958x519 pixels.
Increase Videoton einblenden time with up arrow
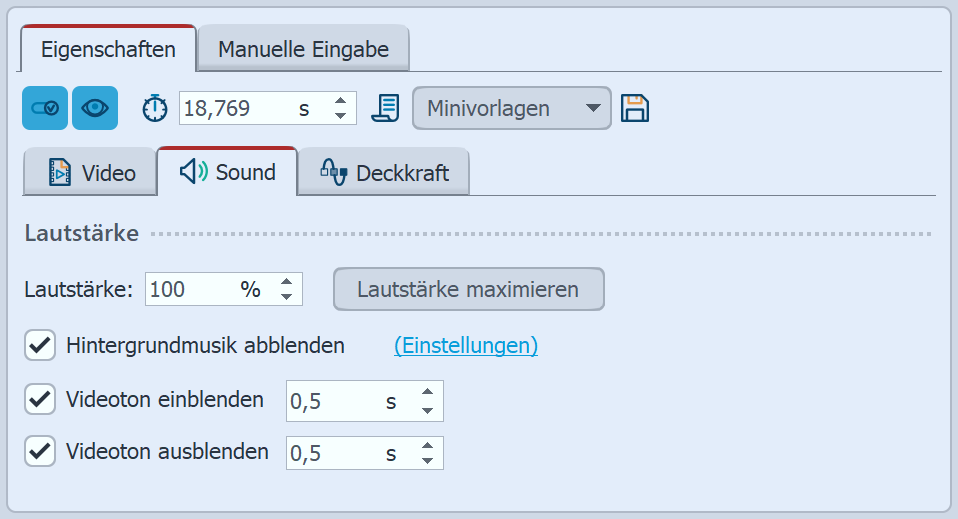click(x=428, y=393)
